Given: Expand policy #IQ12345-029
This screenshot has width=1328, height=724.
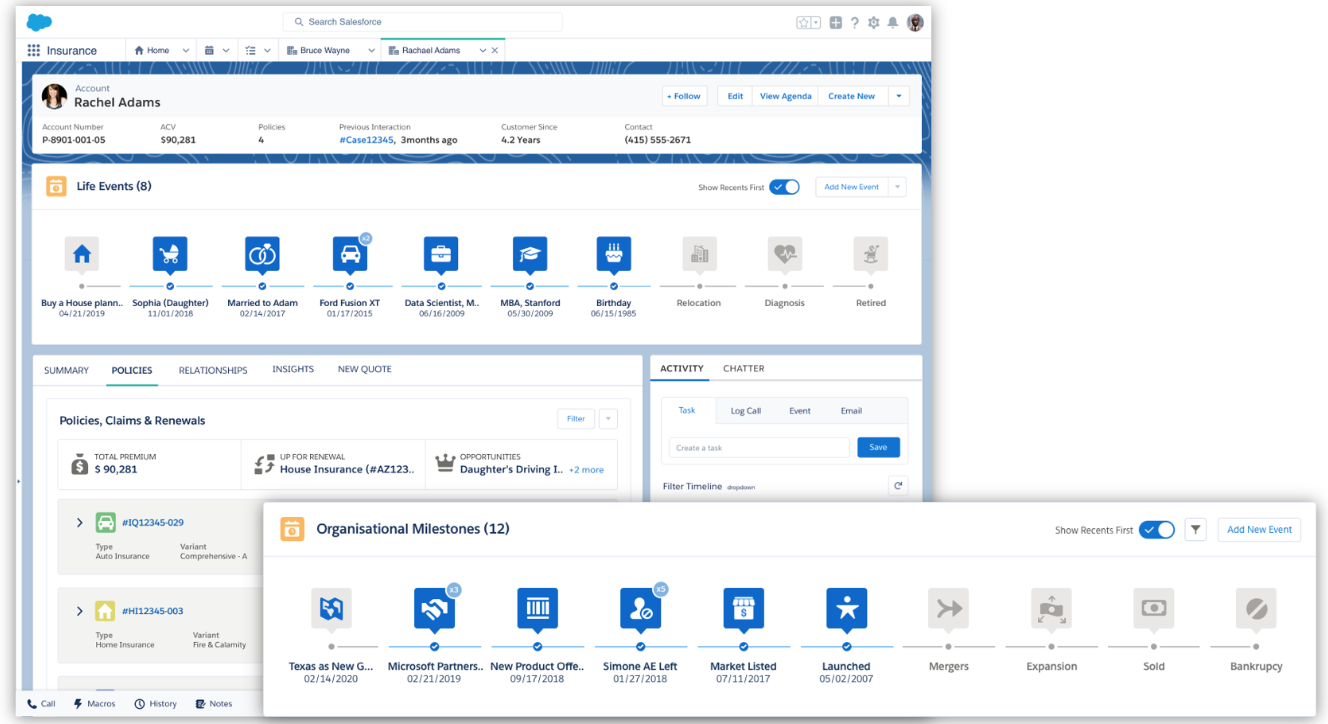Looking at the screenshot, I should pos(79,522).
